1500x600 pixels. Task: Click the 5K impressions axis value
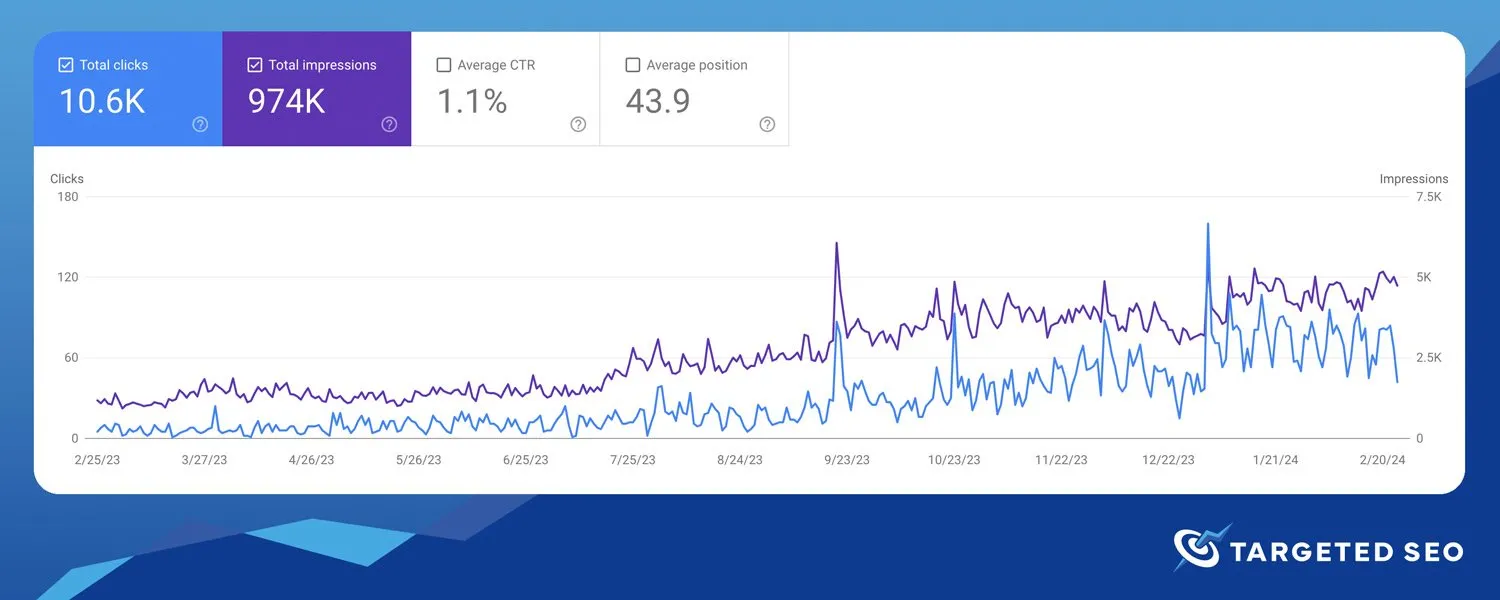[x=1424, y=277]
